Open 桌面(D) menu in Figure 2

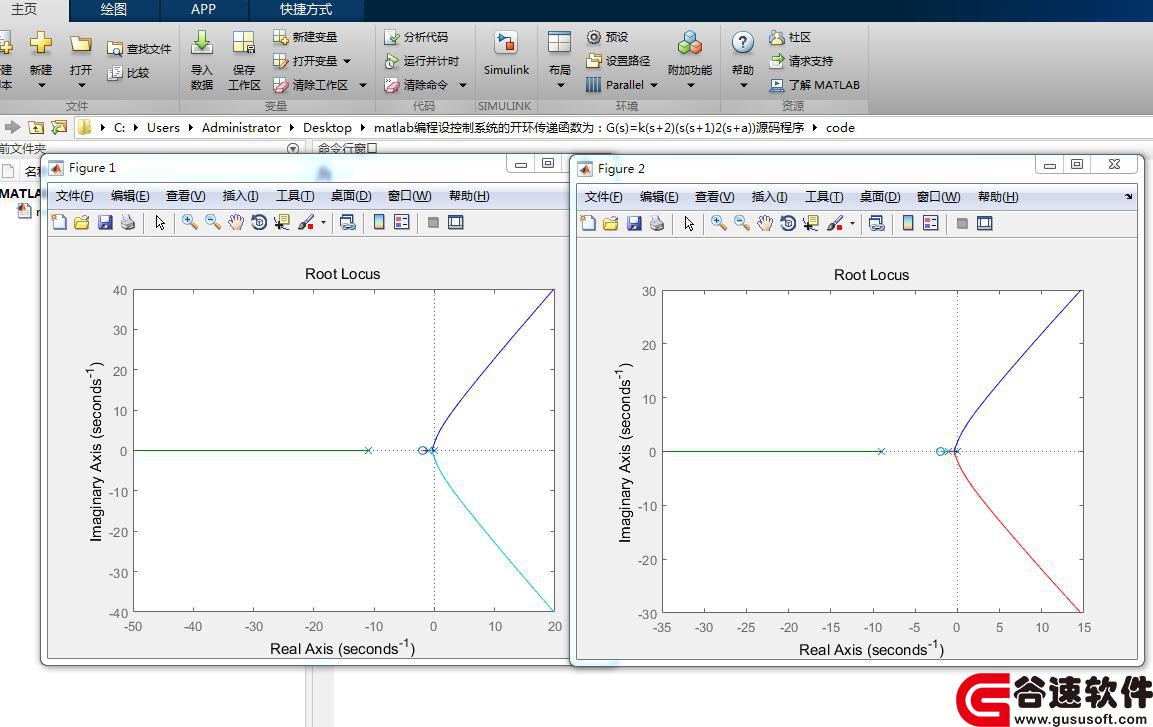coord(879,196)
